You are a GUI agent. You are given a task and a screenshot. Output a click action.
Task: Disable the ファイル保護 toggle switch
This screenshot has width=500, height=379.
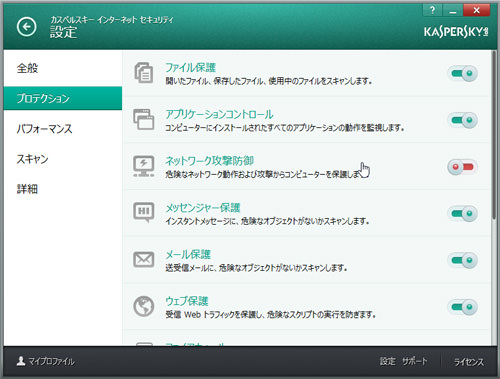click(463, 73)
